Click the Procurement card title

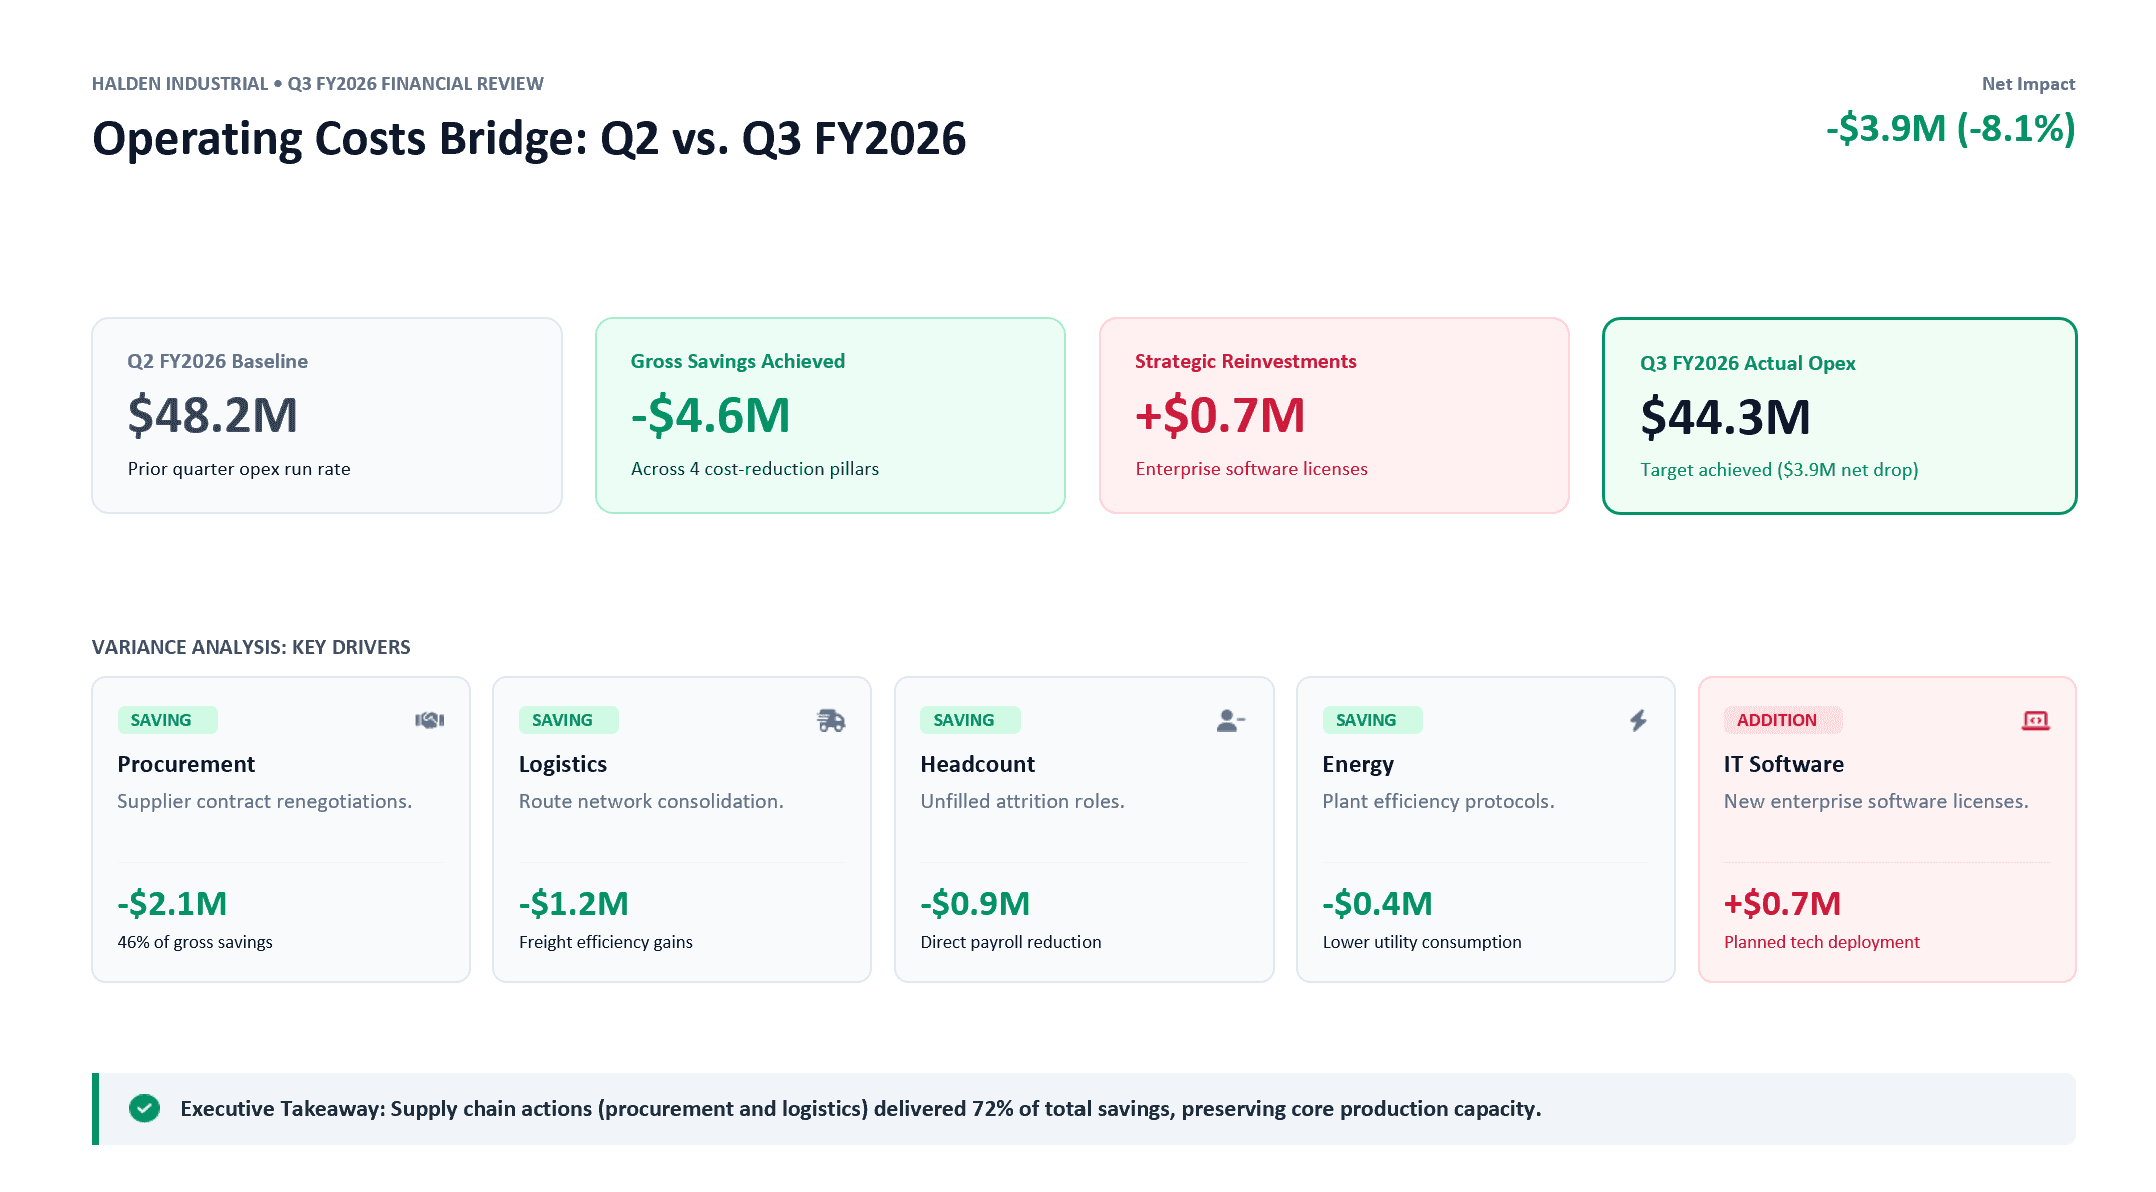pyautogui.click(x=186, y=764)
